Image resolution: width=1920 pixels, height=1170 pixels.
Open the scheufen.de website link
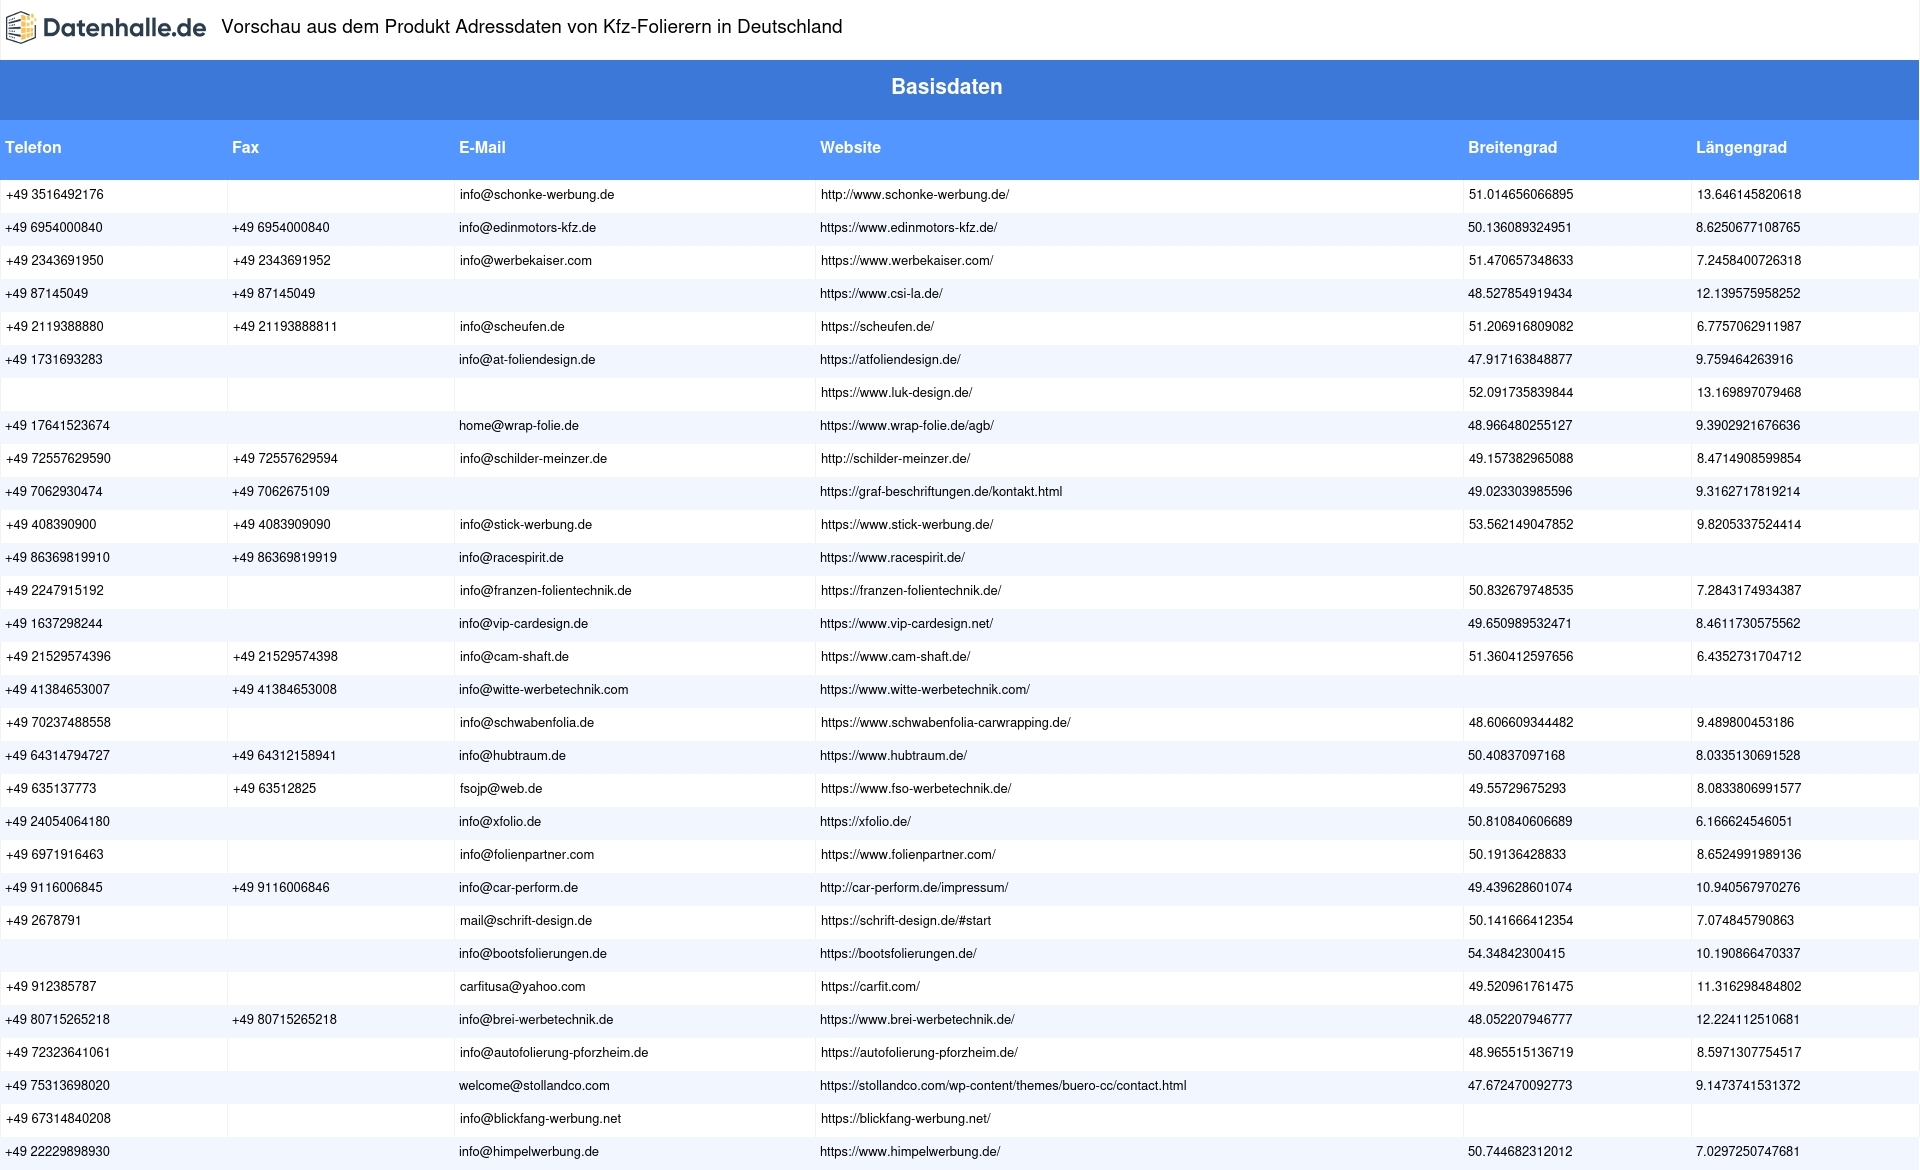[877, 327]
